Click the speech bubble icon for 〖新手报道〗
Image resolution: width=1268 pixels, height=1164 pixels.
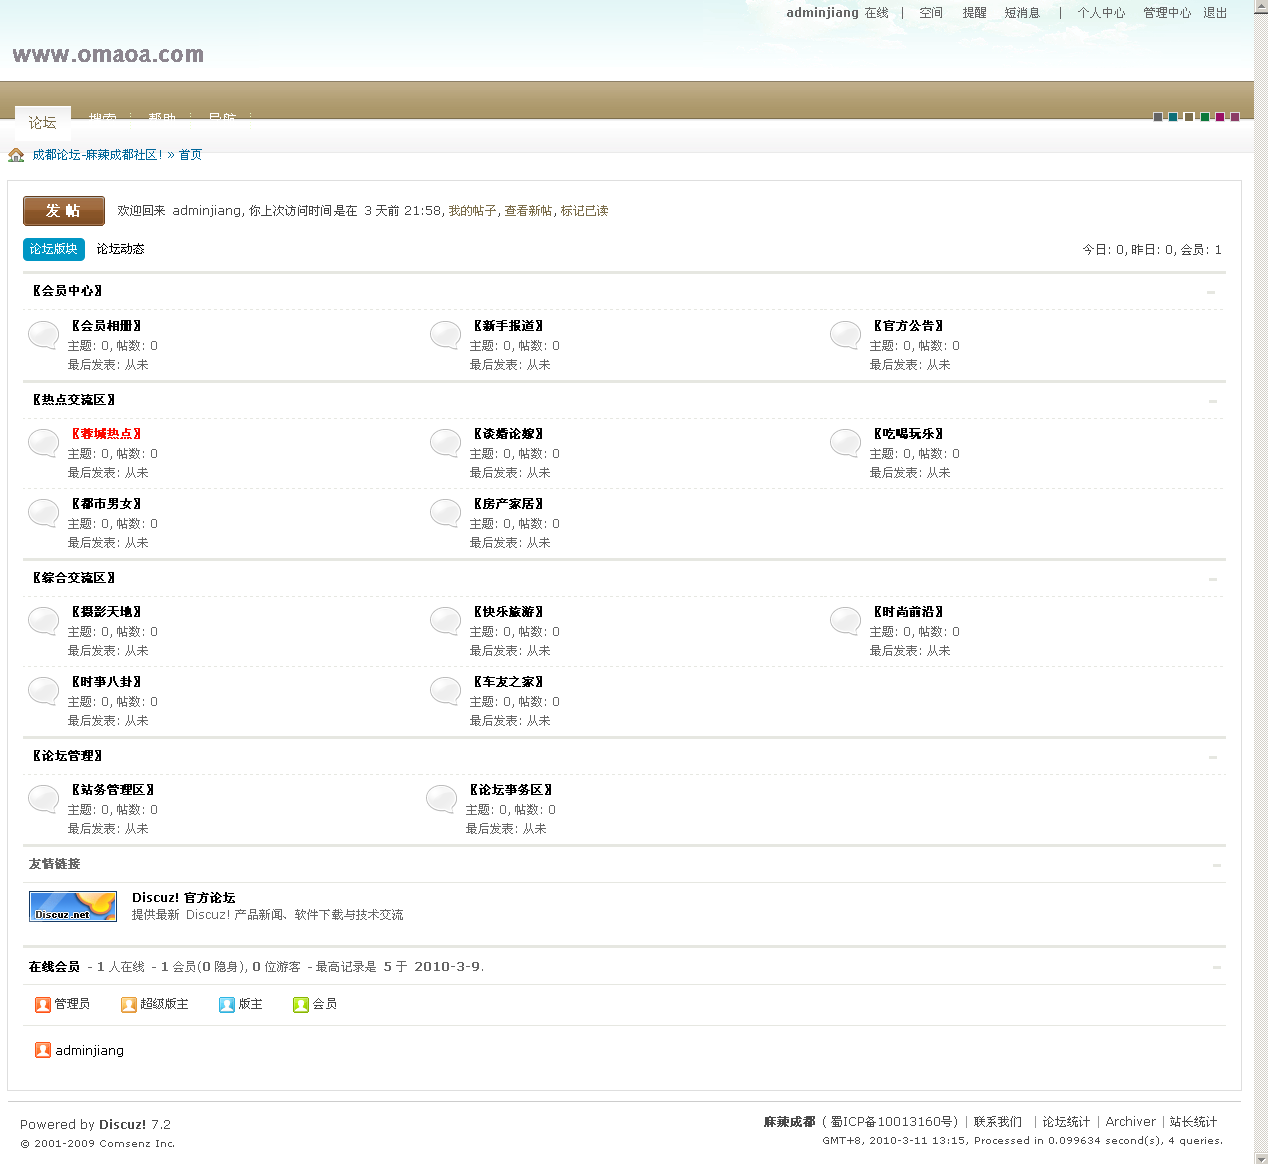(445, 335)
